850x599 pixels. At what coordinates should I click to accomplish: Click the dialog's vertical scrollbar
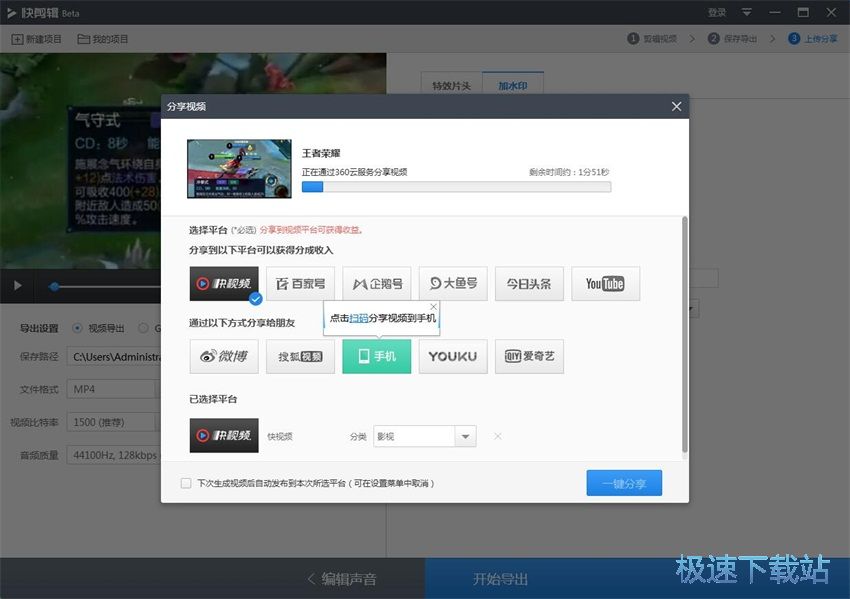[x=685, y=334]
